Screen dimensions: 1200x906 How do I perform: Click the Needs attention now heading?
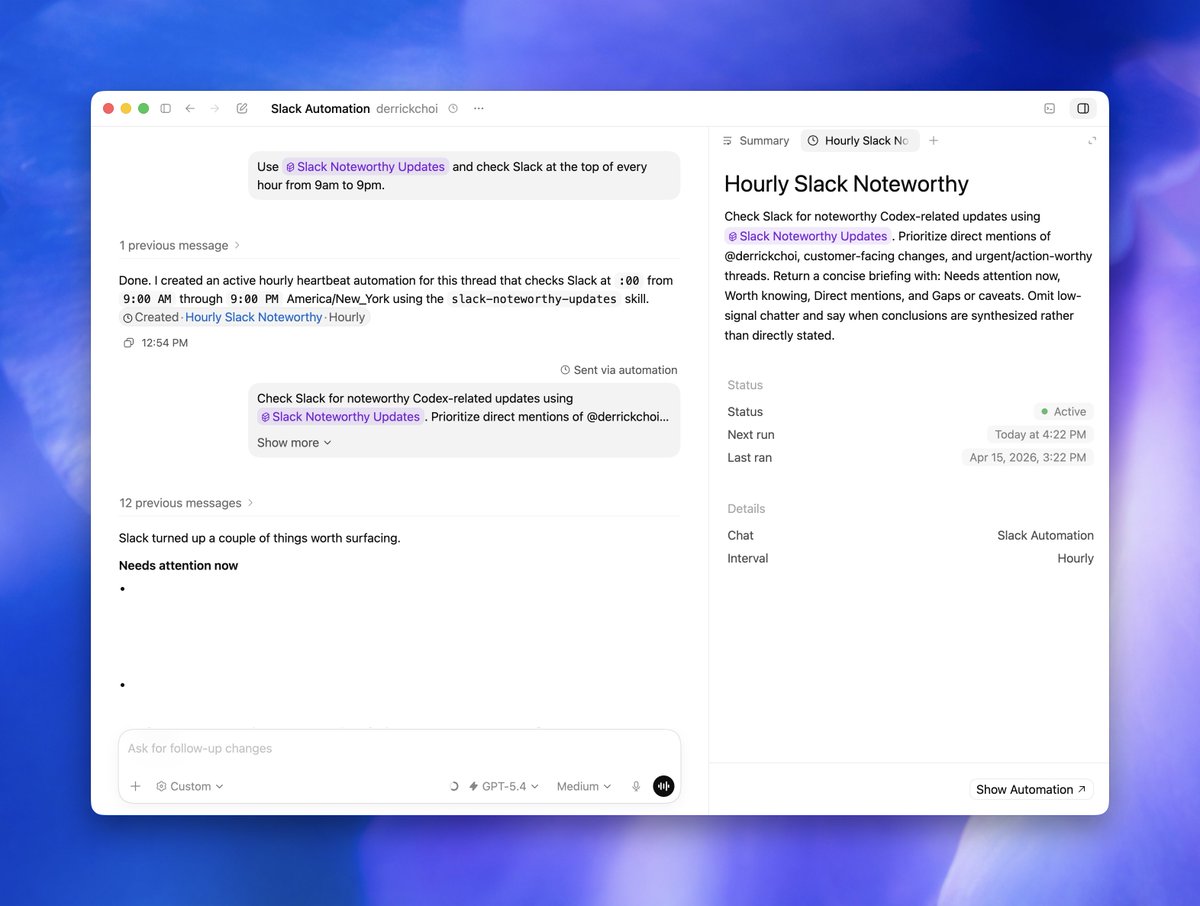(x=178, y=565)
